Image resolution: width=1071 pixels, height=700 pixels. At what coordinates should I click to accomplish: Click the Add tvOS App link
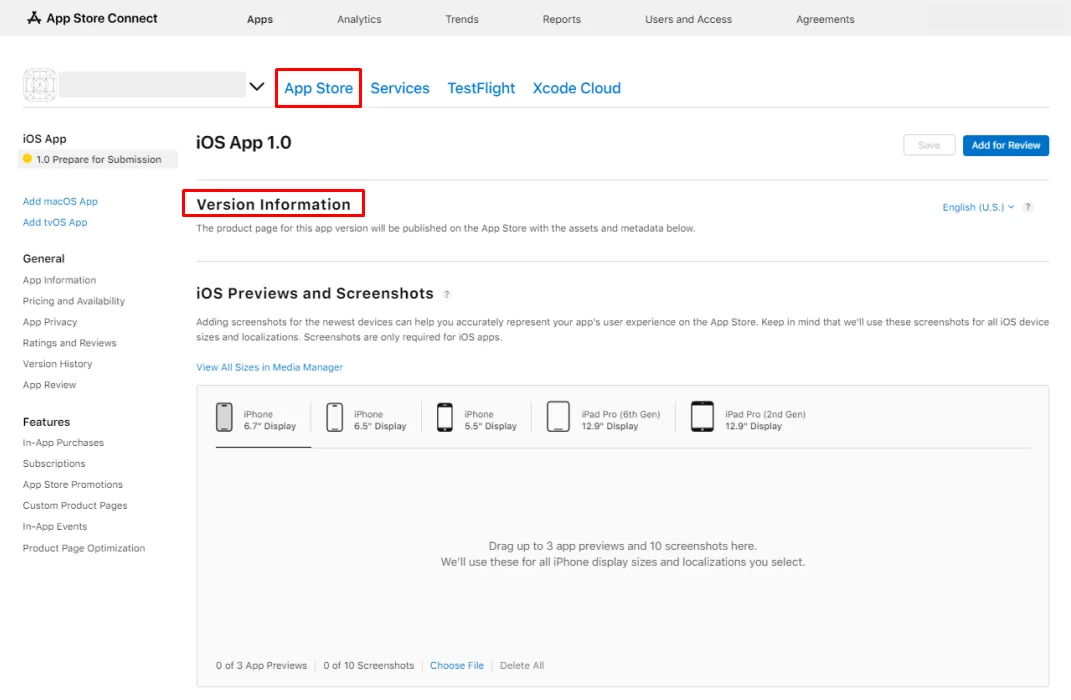(x=55, y=222)
